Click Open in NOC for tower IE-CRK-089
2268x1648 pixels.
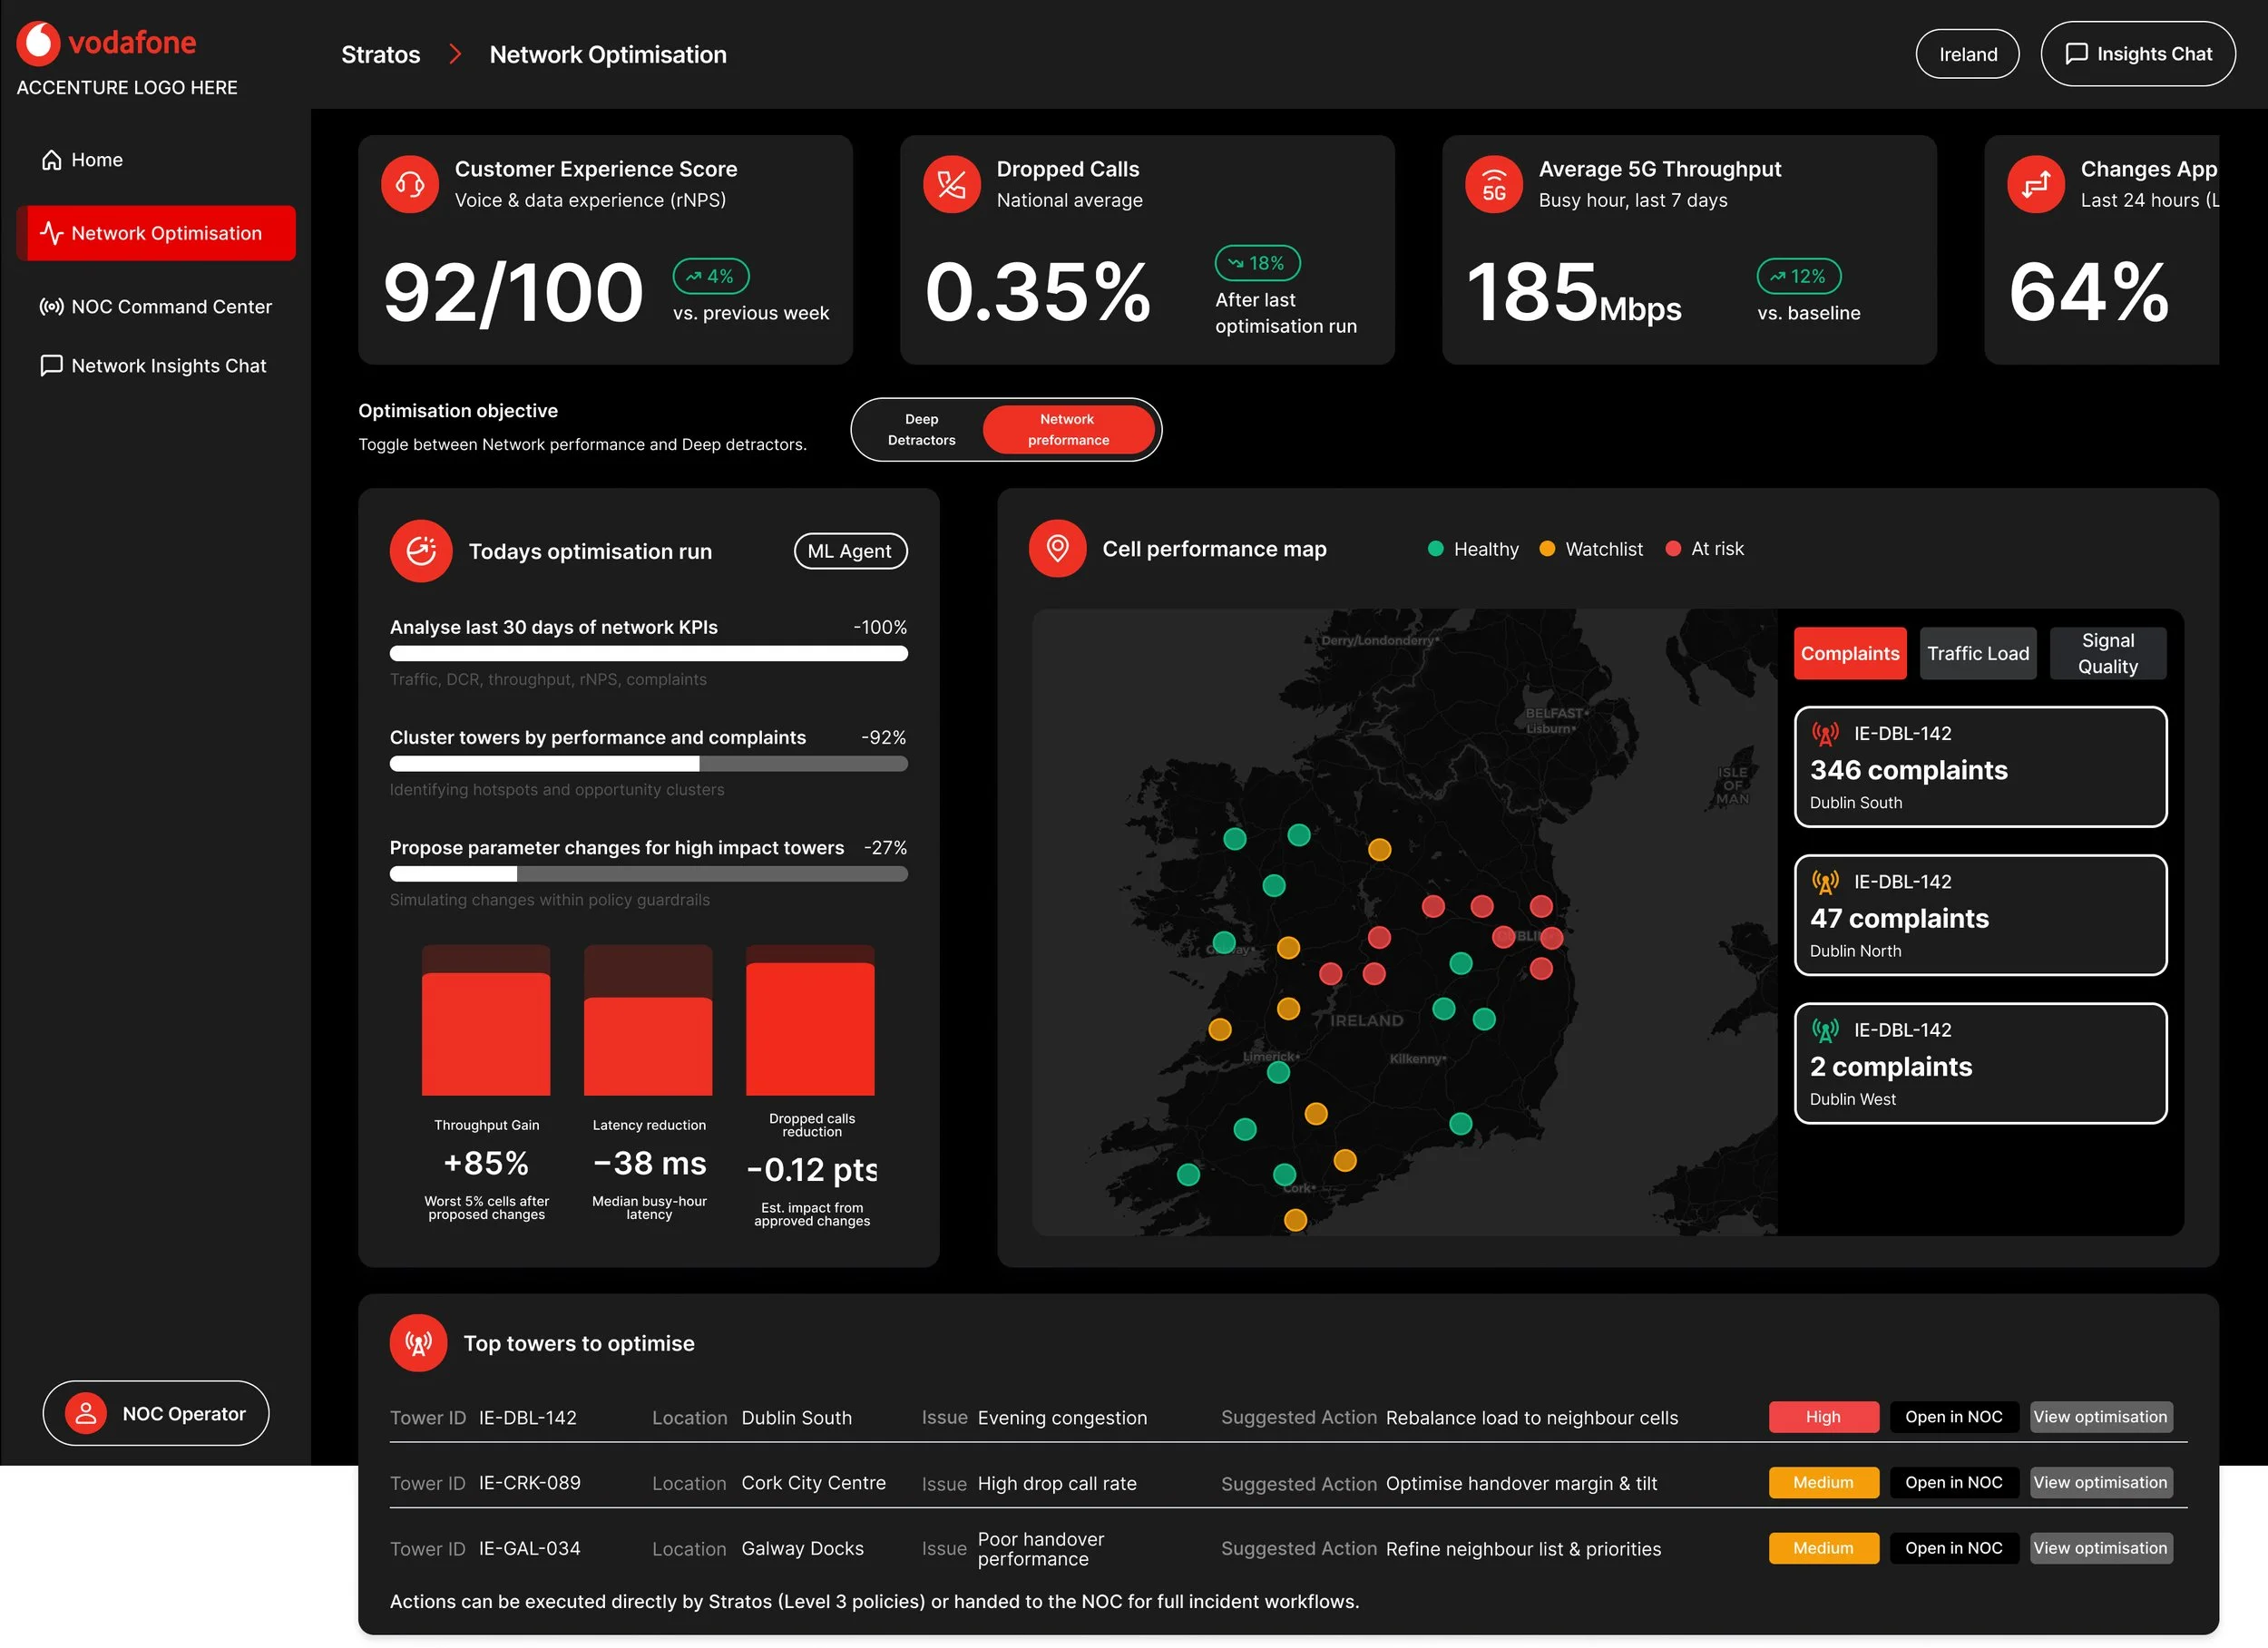(1953, 1483)
